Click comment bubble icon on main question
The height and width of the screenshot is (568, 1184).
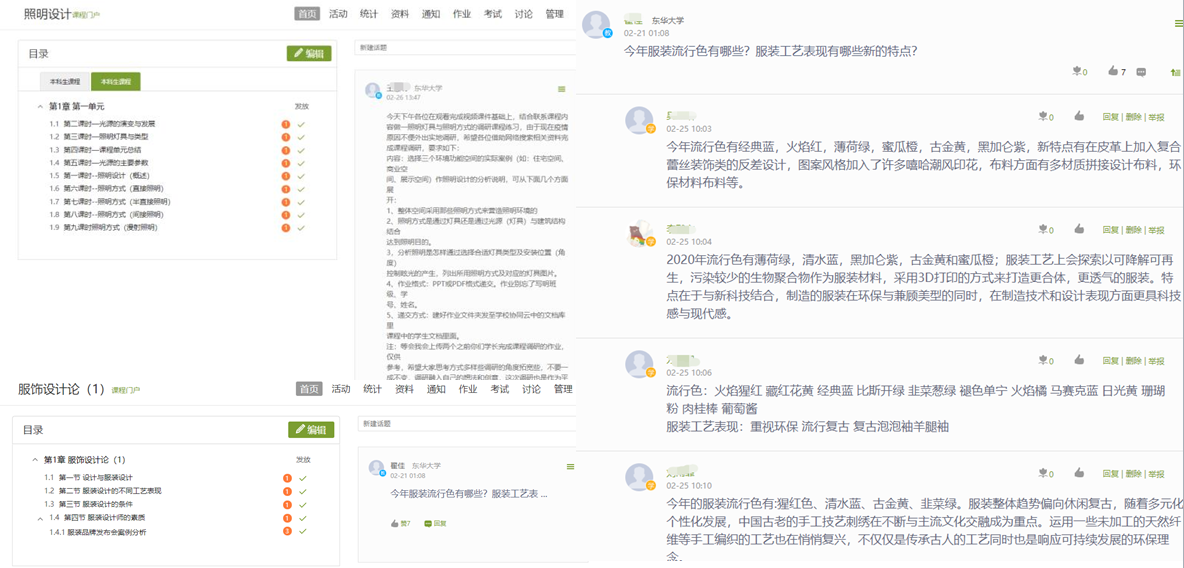[1142, 72]
